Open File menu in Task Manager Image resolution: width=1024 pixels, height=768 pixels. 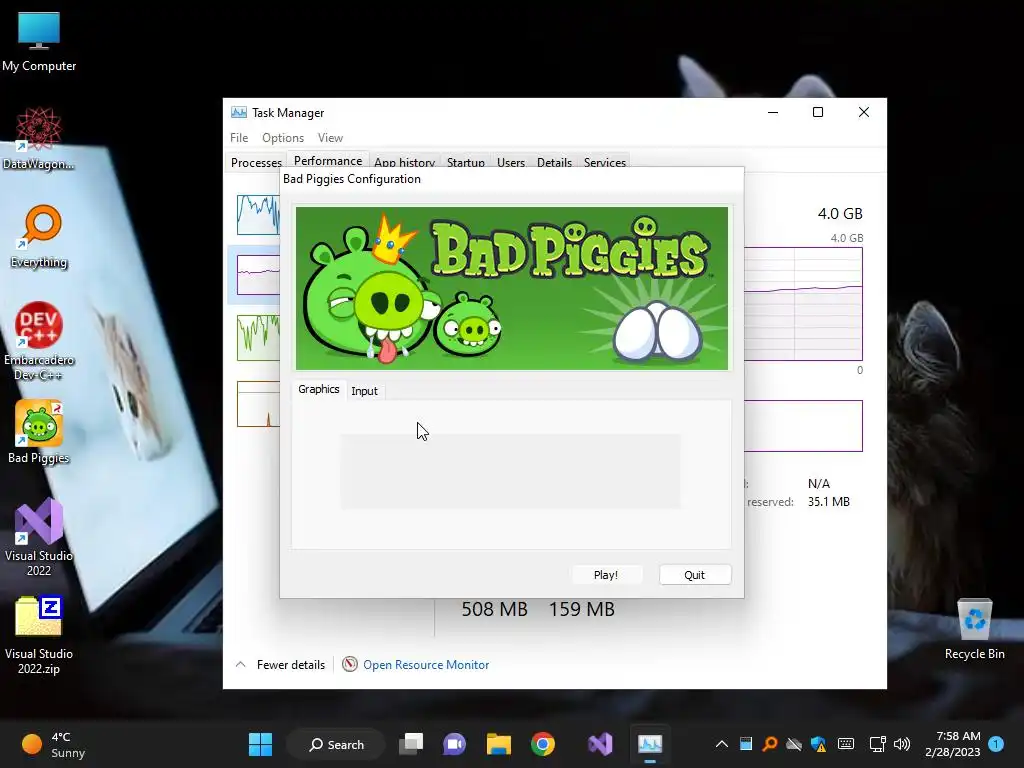239,138
